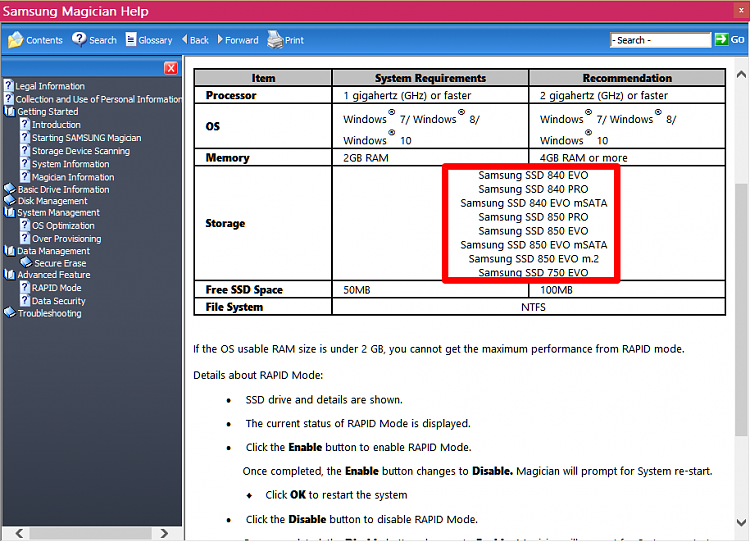This screenshot has height=542, width=750.
Task: Click the vertical scrollbar thumb
Action: point(741,310)
